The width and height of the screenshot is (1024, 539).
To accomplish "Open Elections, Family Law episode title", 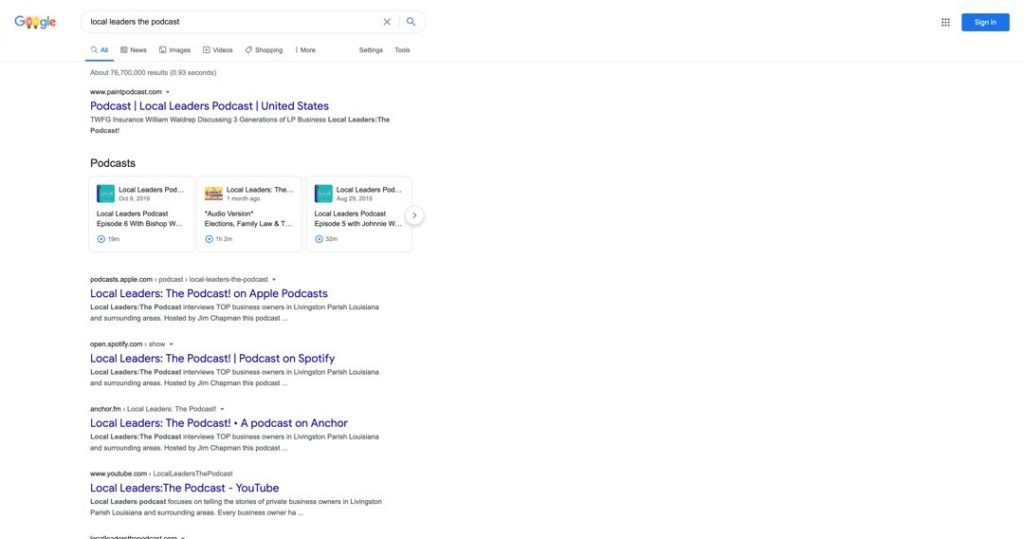I will click(248, 219).
